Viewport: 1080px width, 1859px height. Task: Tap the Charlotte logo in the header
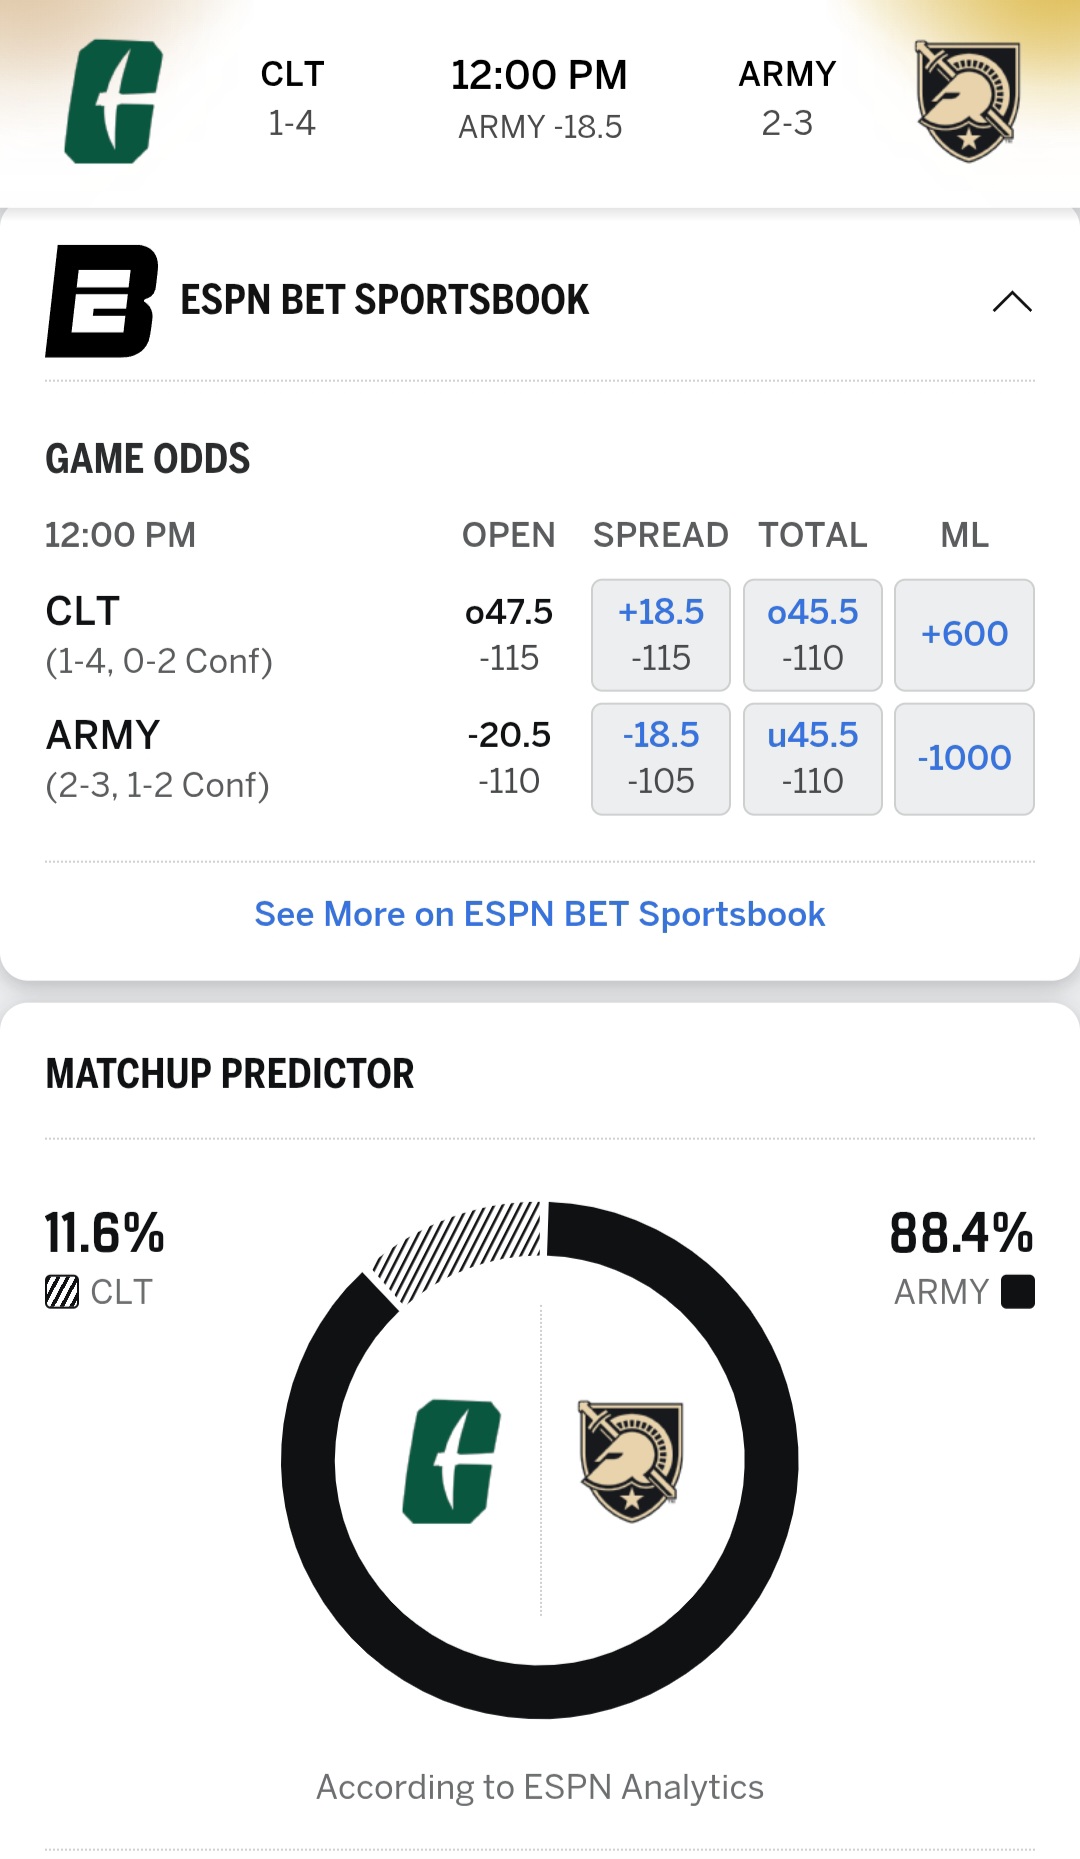[113, 101]
